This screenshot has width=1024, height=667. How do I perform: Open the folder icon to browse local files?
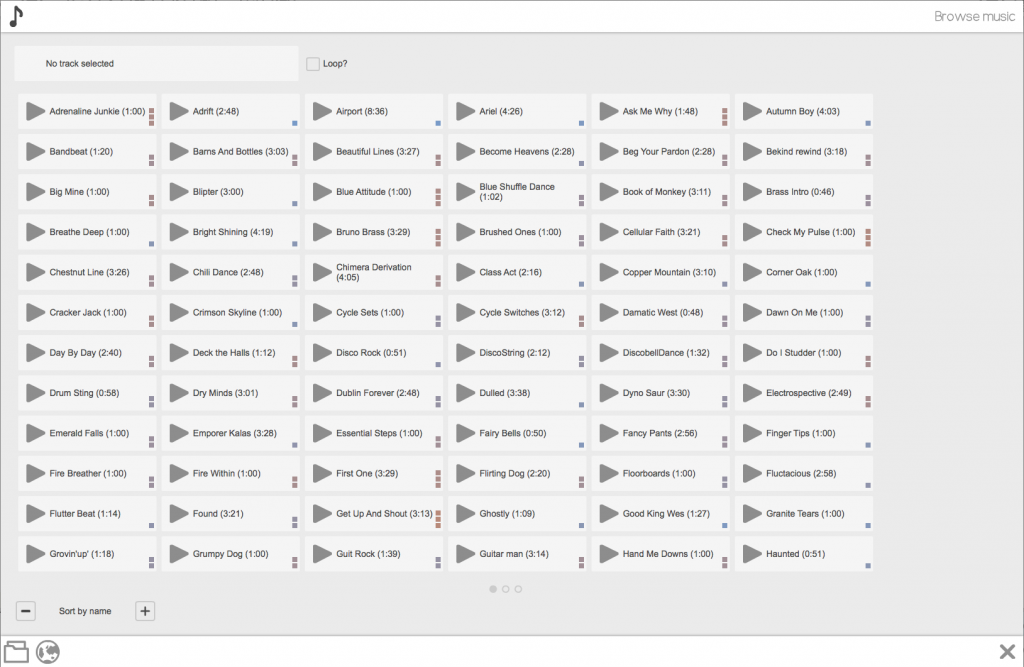coord(17,651)
